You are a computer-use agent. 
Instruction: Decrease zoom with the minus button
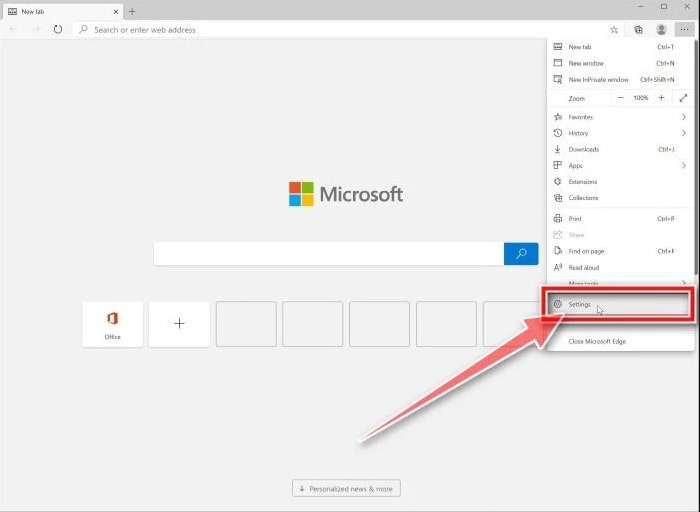tap(620, 98)
